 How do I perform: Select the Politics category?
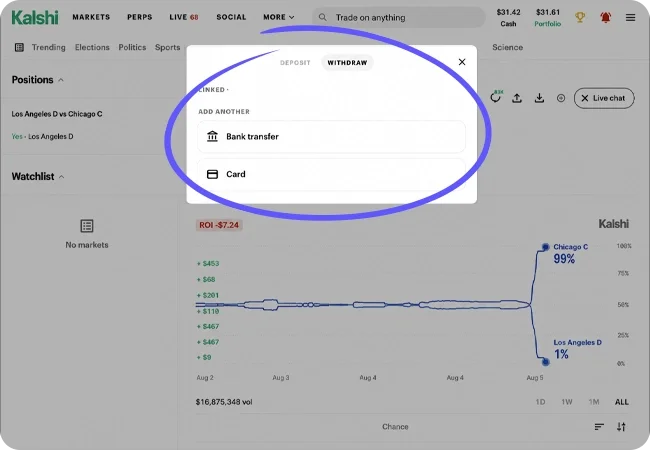(x=132, y=47)
